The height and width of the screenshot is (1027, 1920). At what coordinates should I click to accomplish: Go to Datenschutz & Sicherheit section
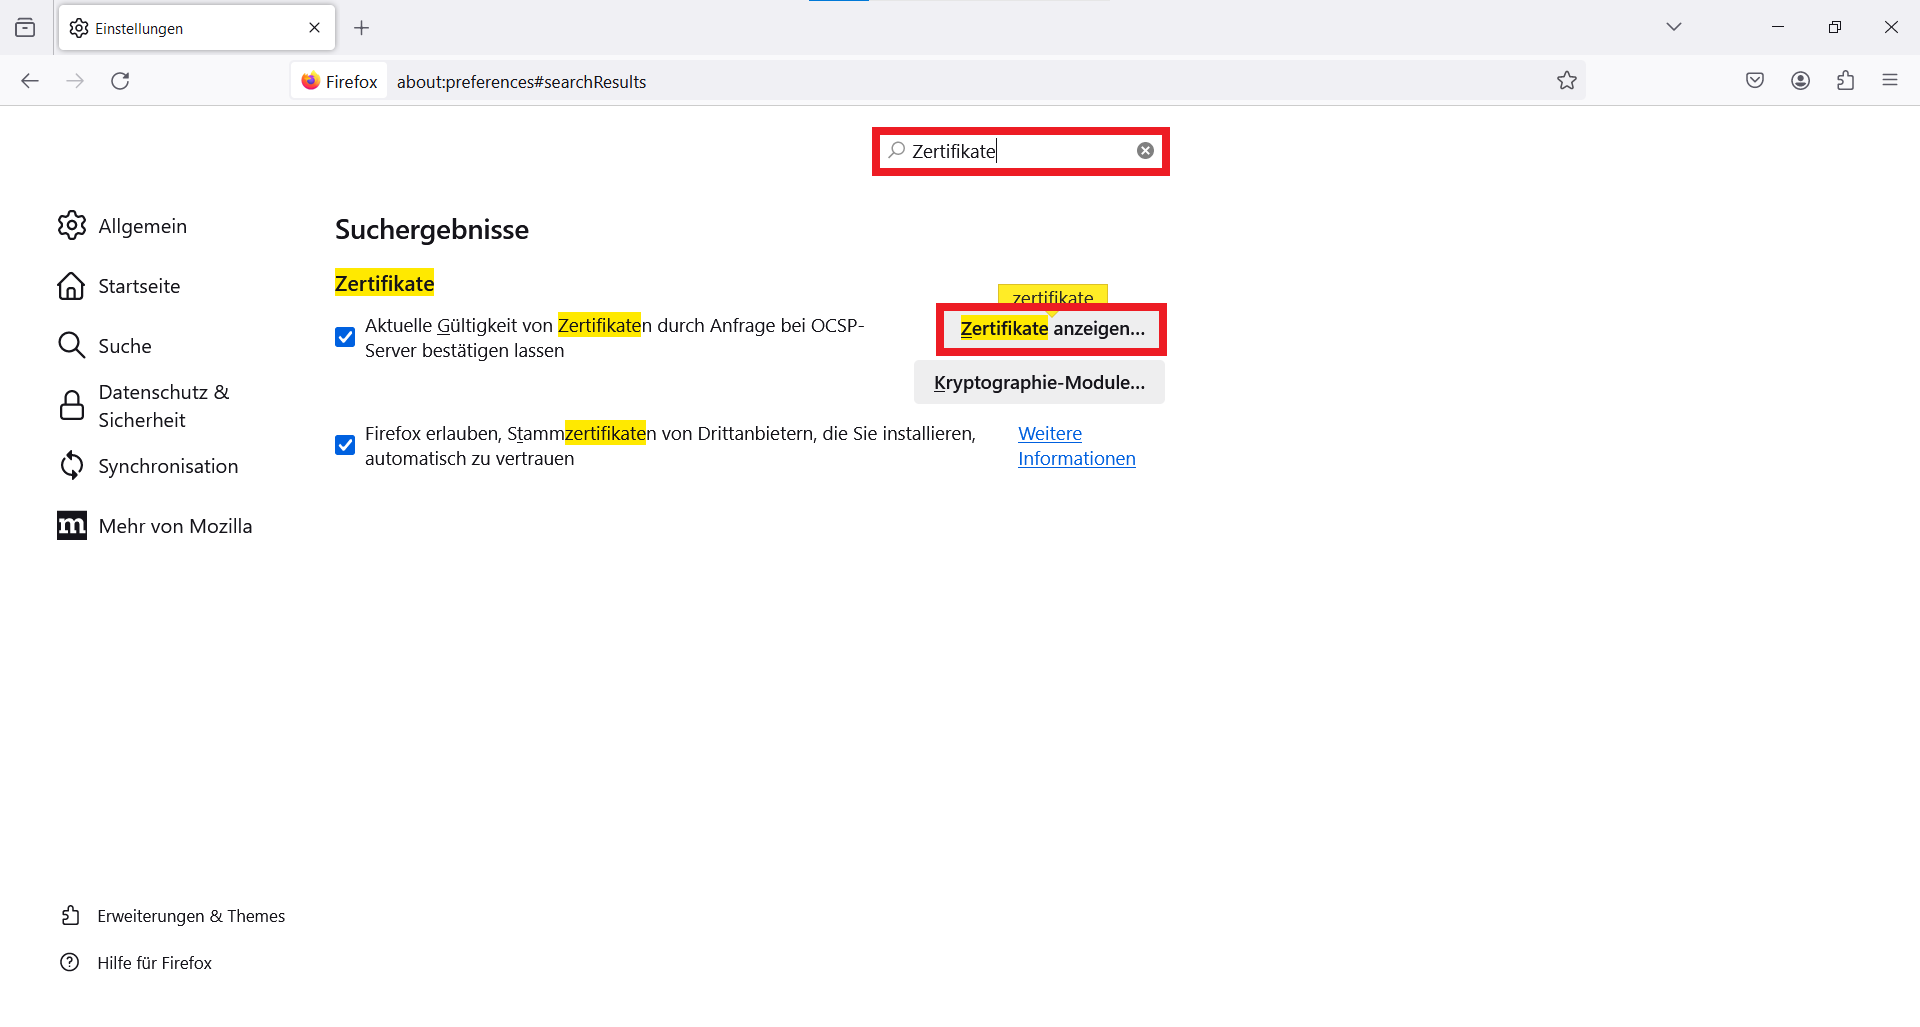point(163,406)
